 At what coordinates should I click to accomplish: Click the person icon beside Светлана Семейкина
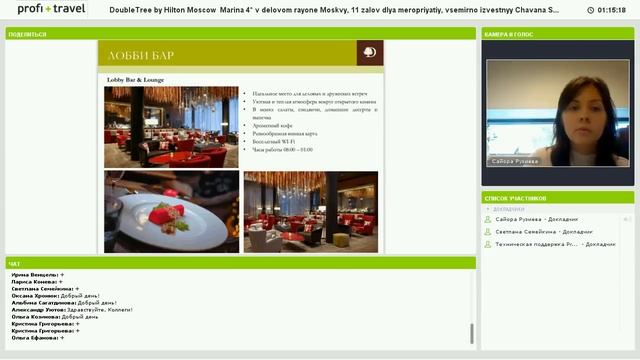click(x=487, y=232)
